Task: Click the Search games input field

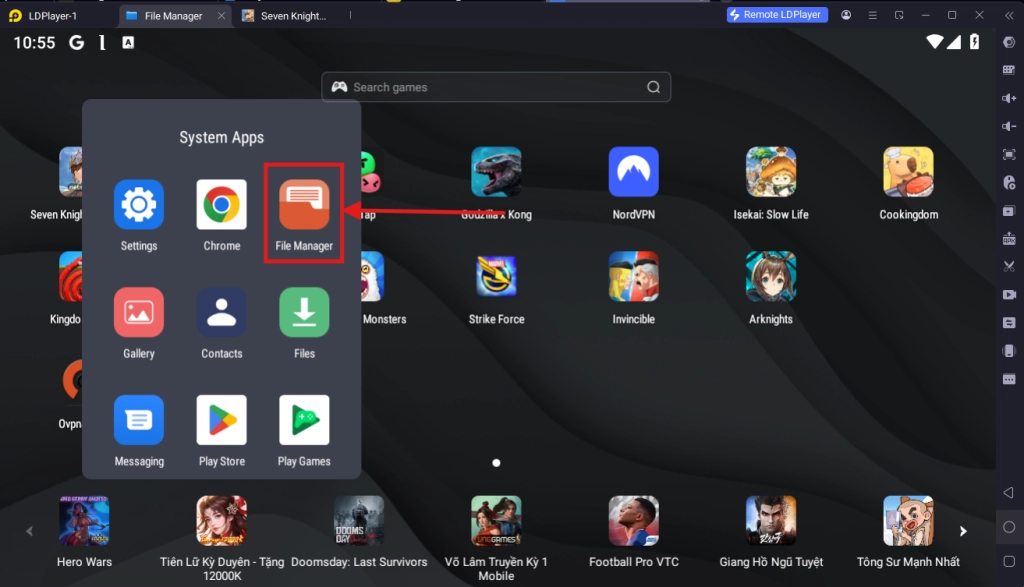Action: (496, 87)
